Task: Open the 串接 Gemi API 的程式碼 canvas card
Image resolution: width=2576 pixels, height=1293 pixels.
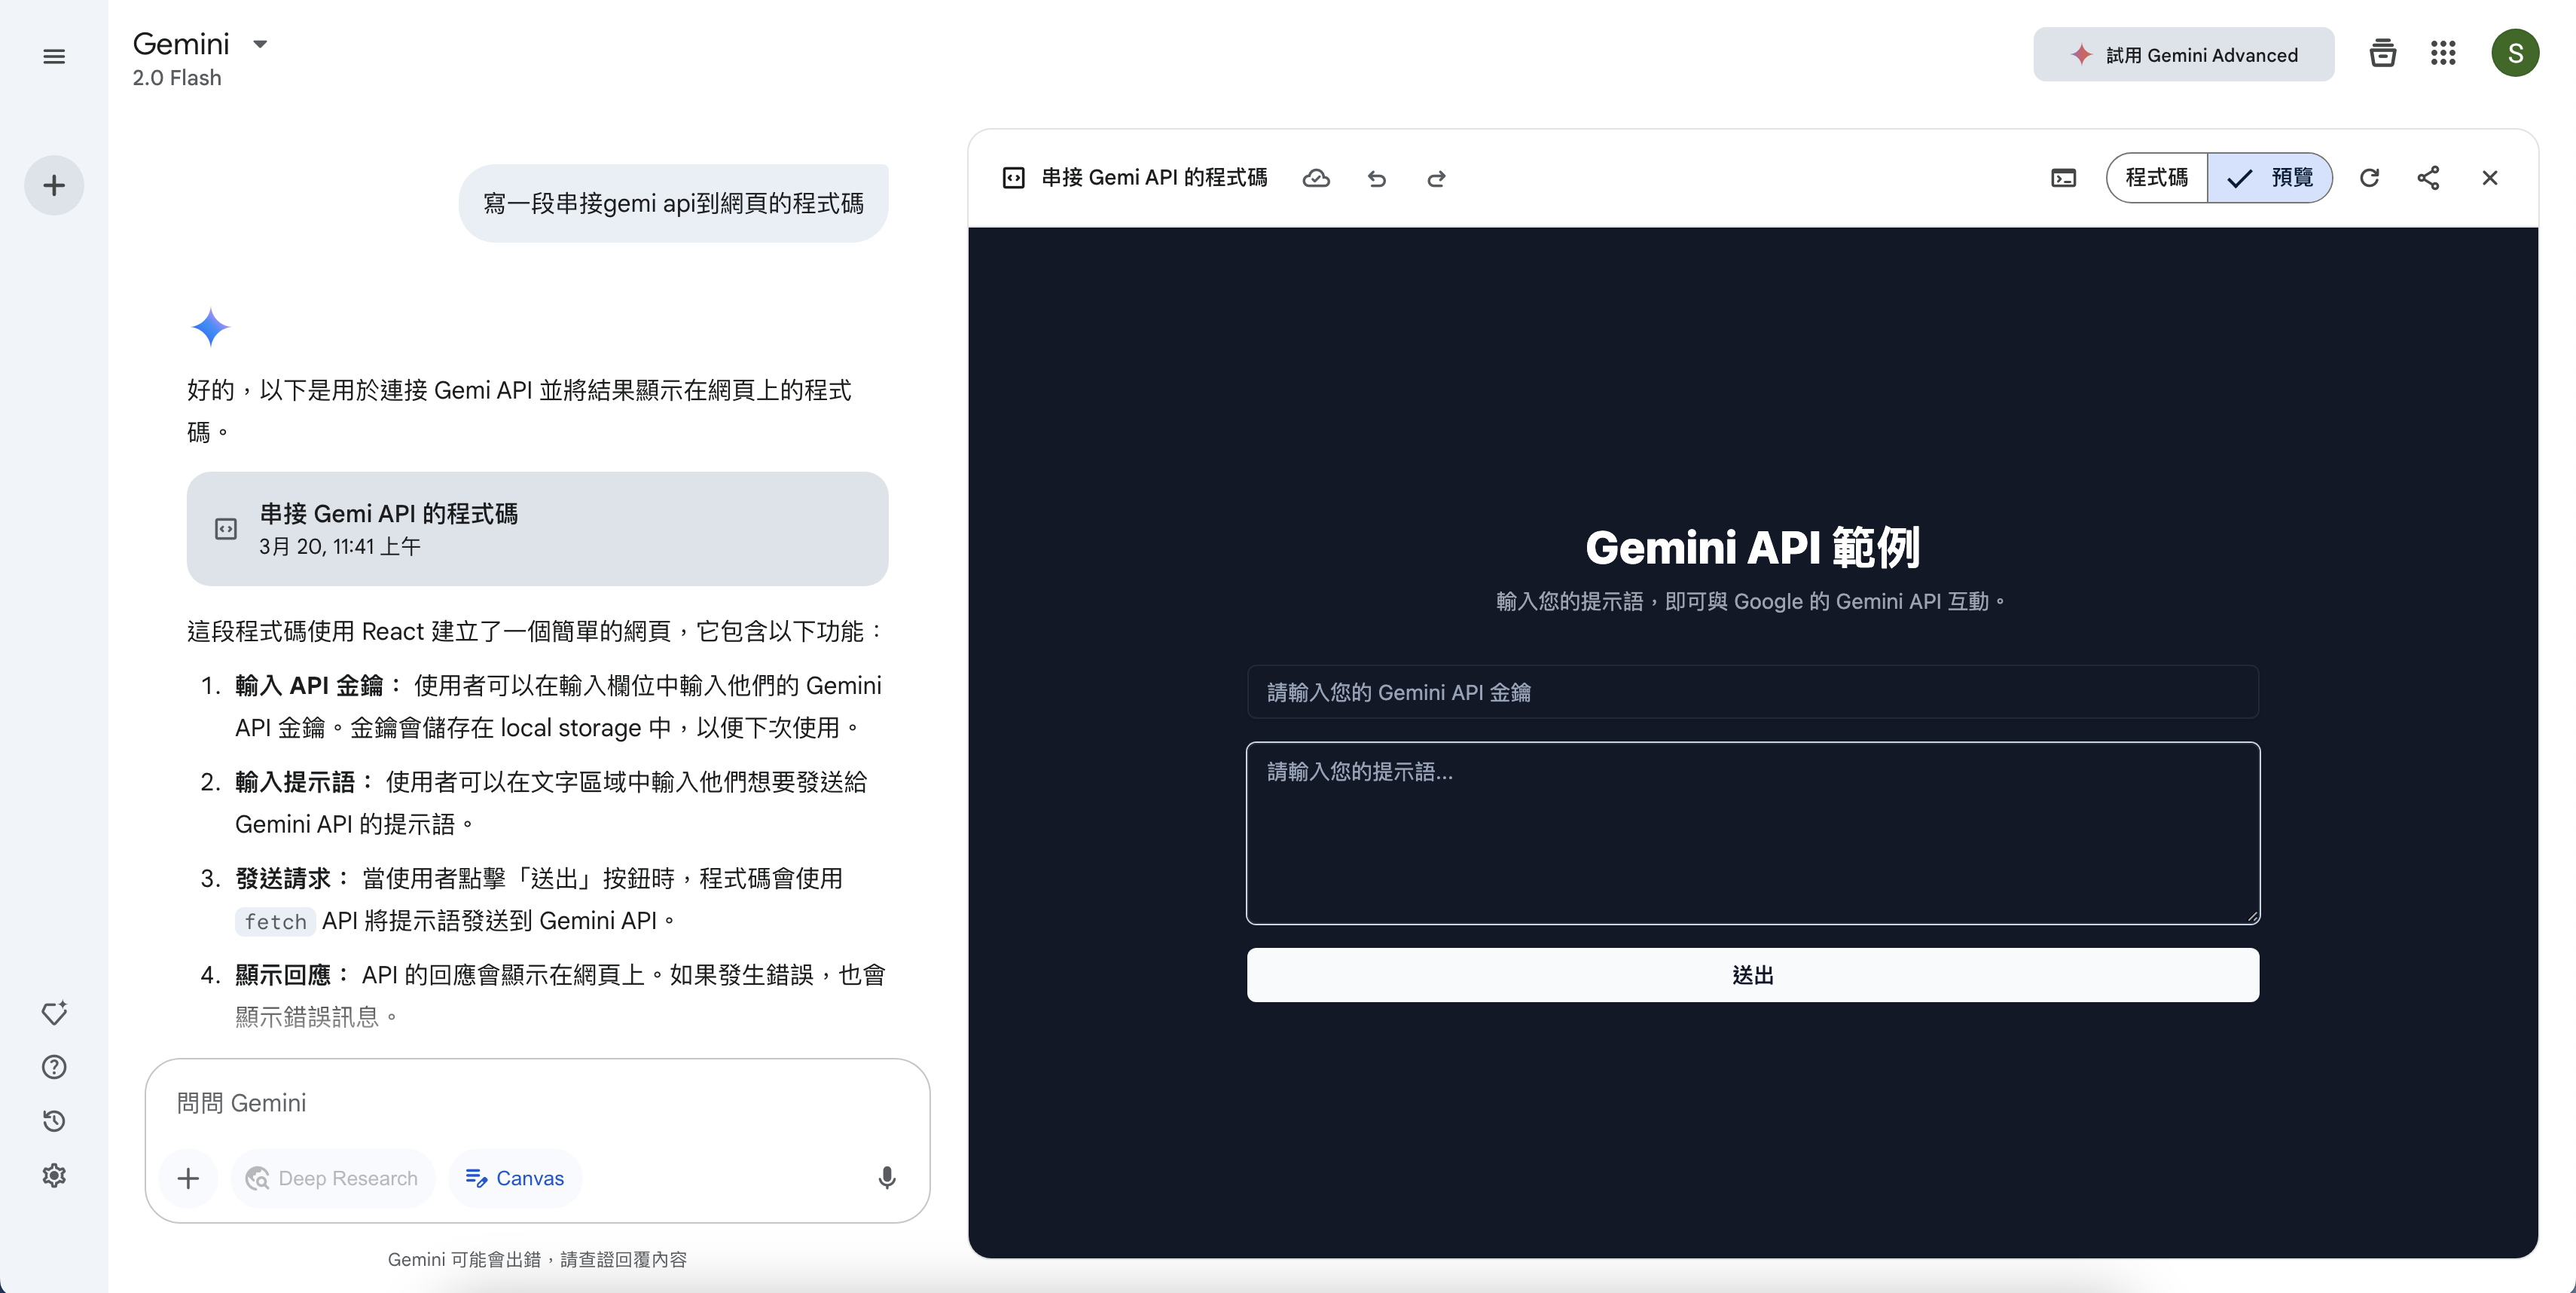Action: tap(537, 529)
